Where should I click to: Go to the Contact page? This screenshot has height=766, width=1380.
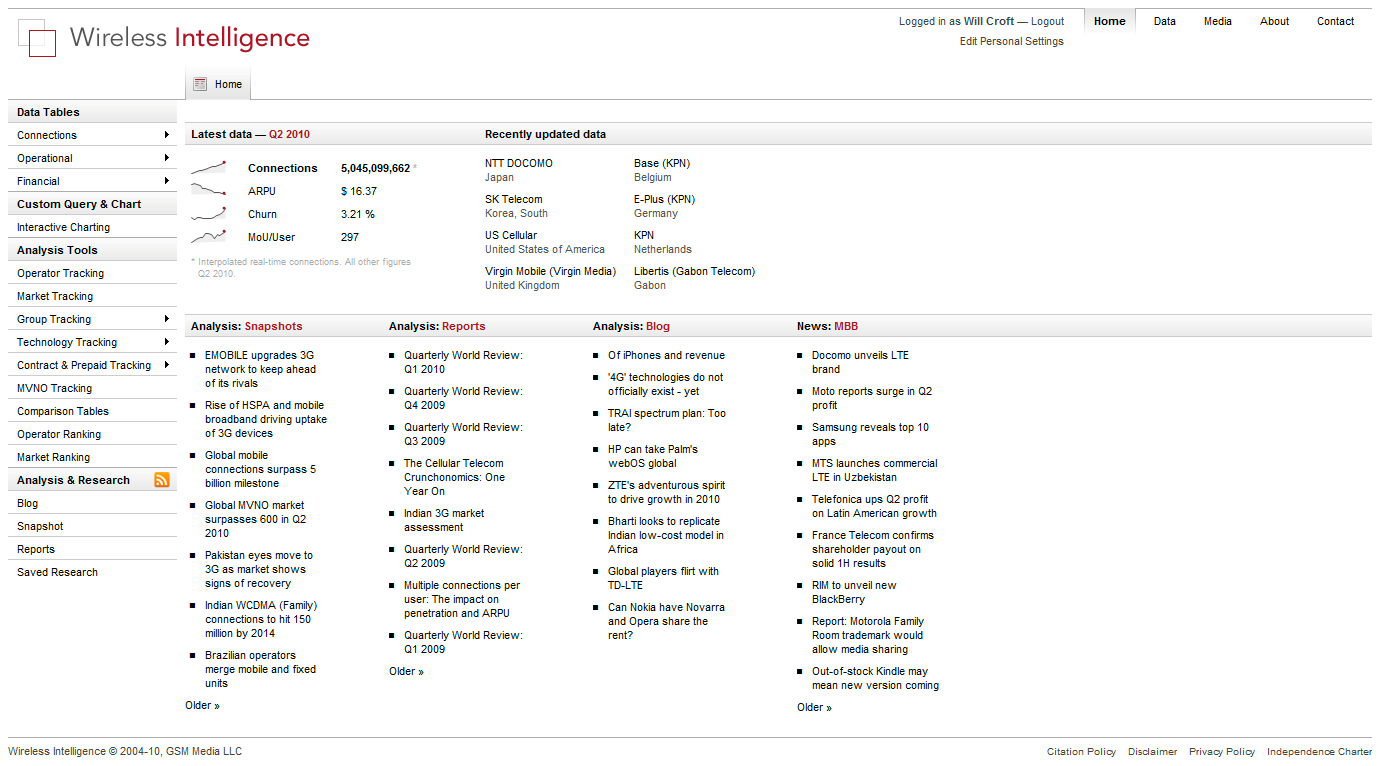[1335, 21]
